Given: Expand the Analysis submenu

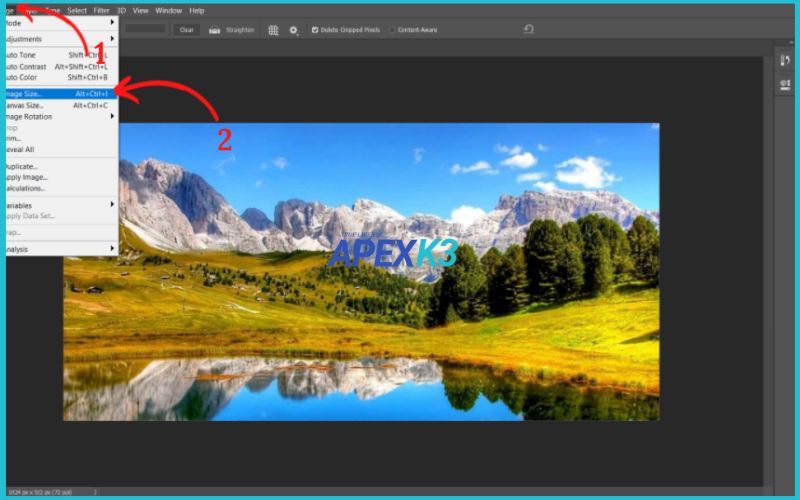Looking at the screenshot, I should point(60,249).
